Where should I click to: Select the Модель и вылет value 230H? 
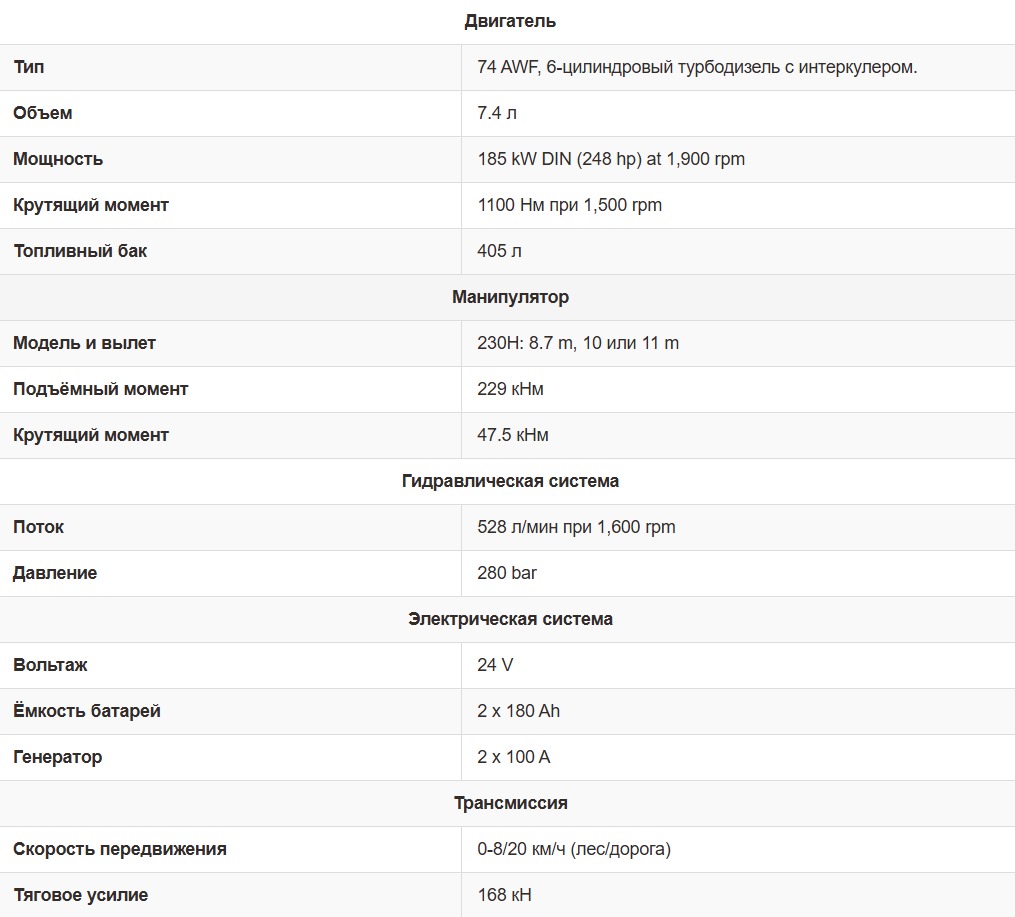578,343
